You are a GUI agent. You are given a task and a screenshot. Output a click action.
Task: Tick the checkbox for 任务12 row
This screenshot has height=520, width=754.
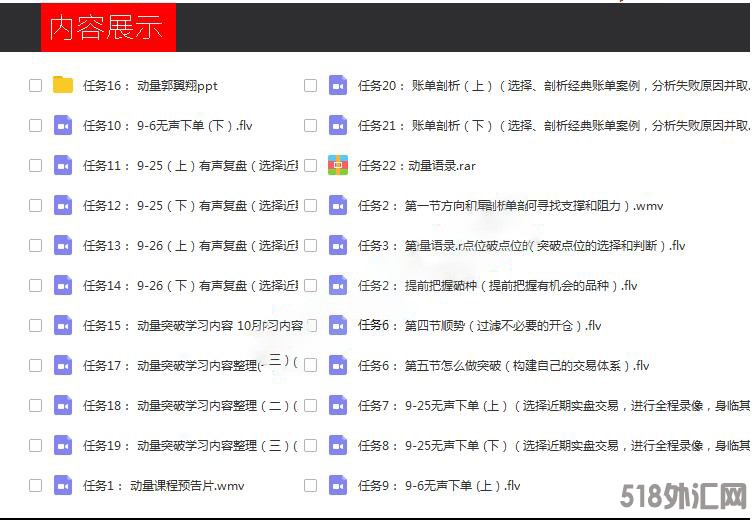[x=35, y=205]
